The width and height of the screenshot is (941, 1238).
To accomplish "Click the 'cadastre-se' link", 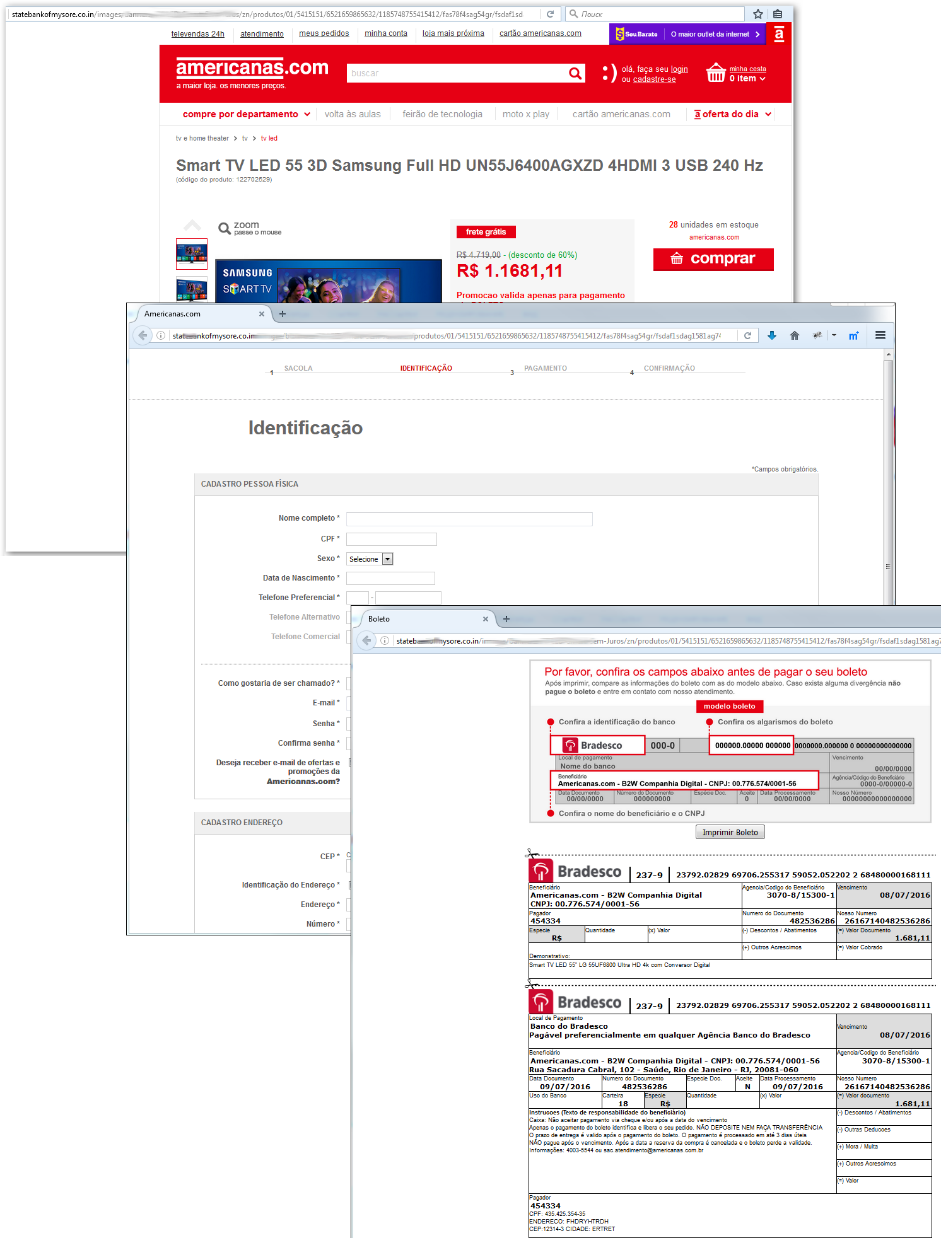I will pyautogui.click(x=653, y=79).
